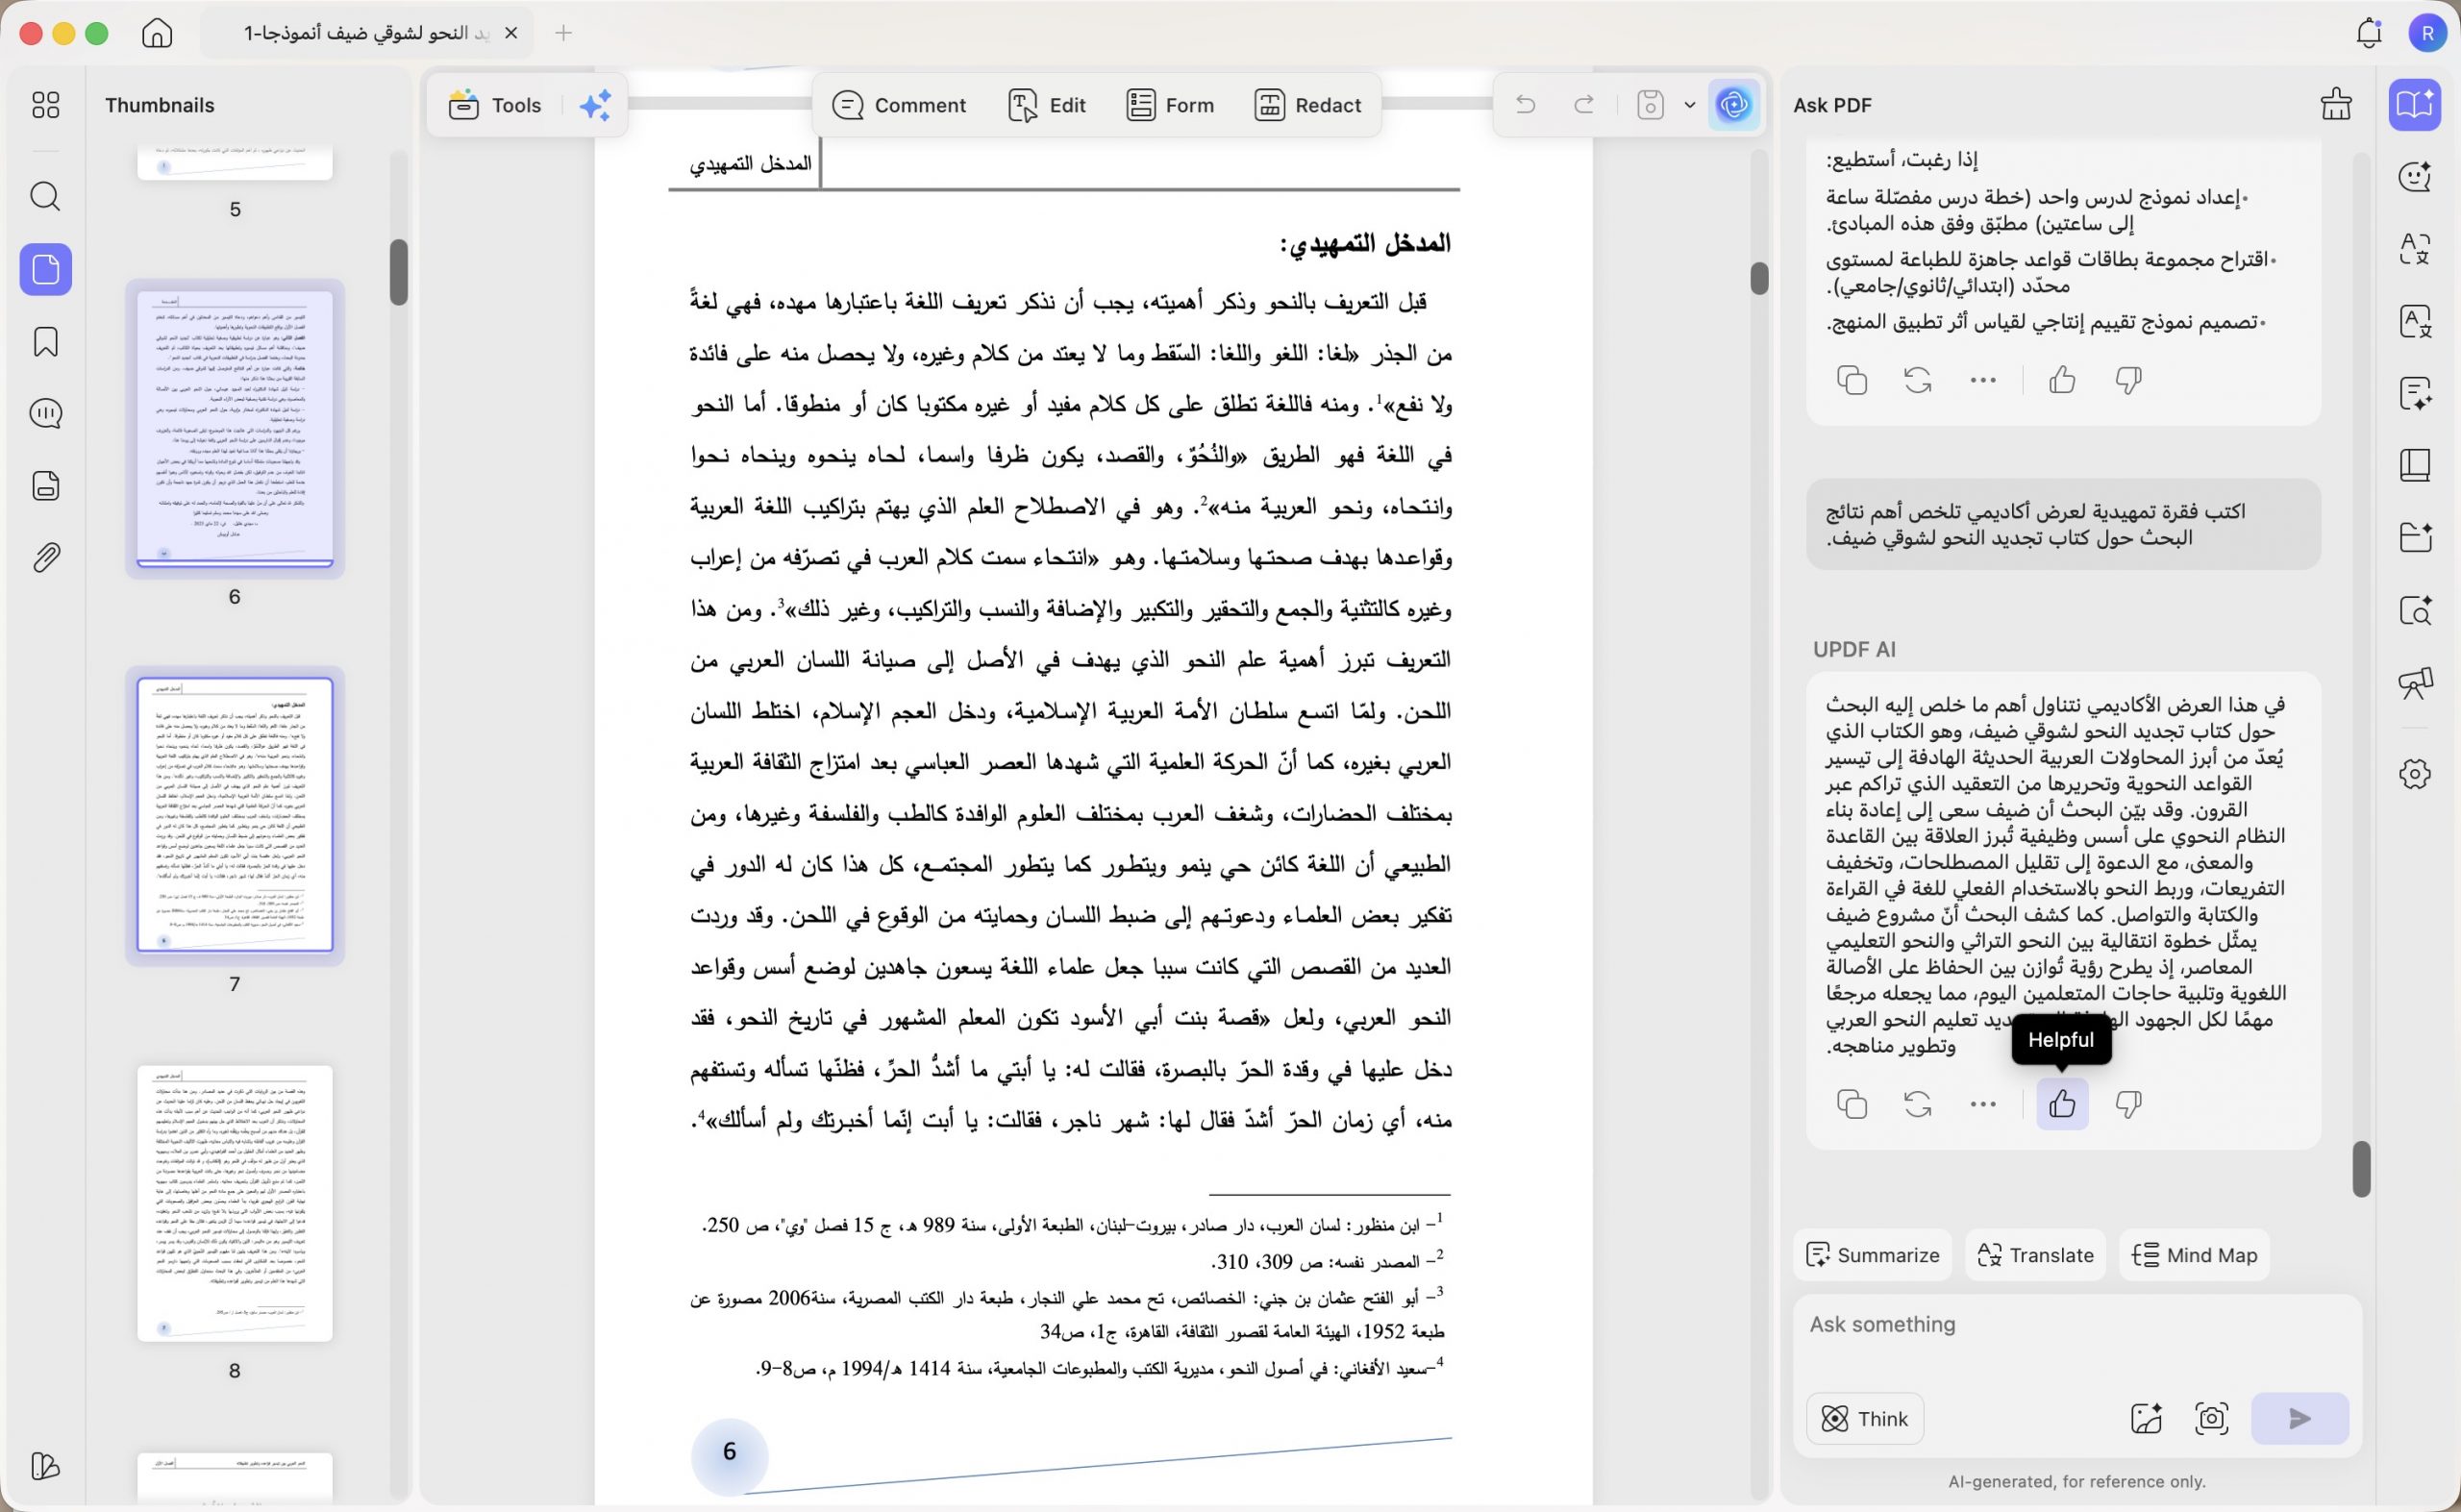Open the bookmarks panel
Viewport: 2461px width, 1512px height.
pyautogui.click(x=46, y=341)
